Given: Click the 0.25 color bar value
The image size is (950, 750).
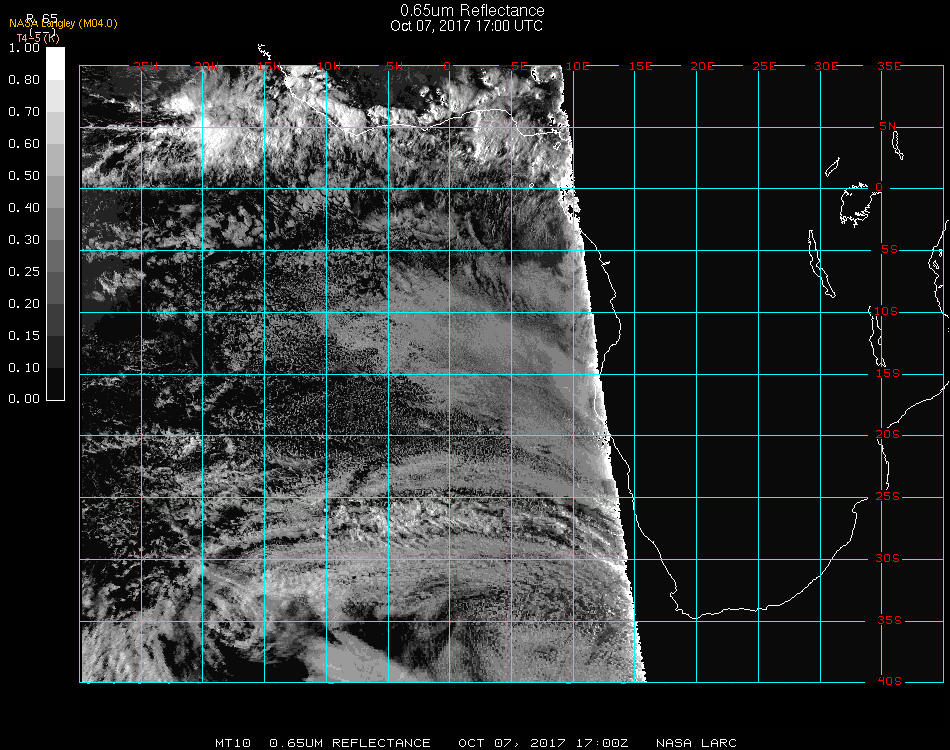Looking at the screenshot, I should tap(24, 272).
